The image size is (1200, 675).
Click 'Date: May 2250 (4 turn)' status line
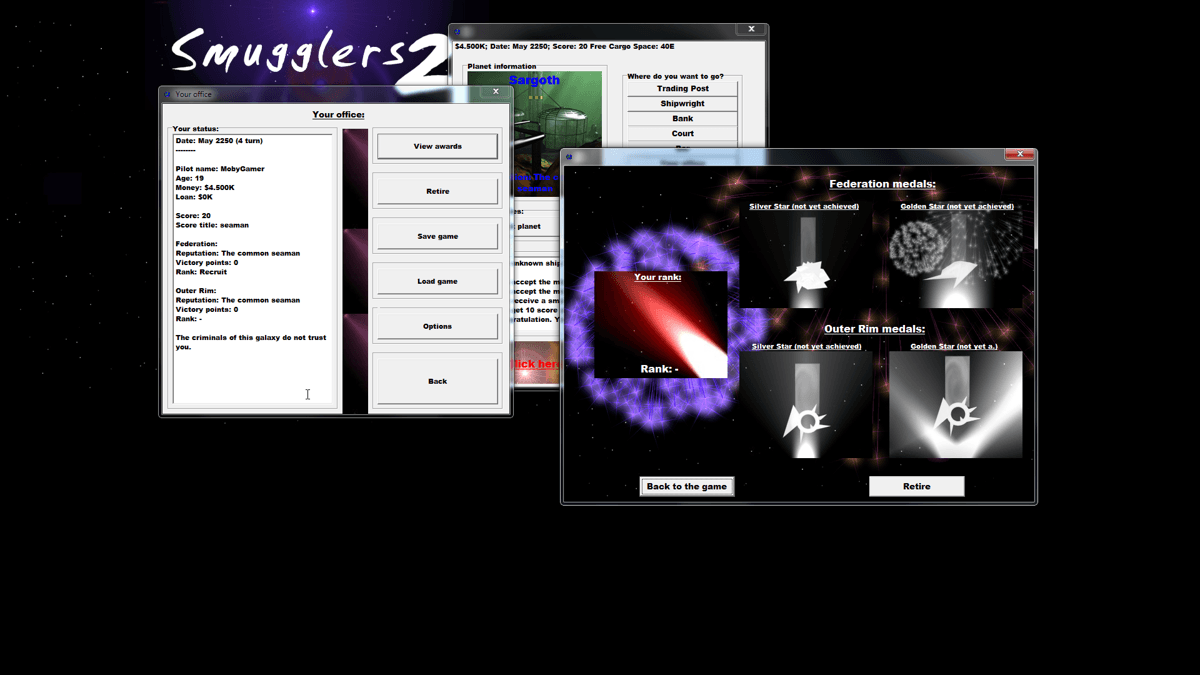click(x=219, y=141)
